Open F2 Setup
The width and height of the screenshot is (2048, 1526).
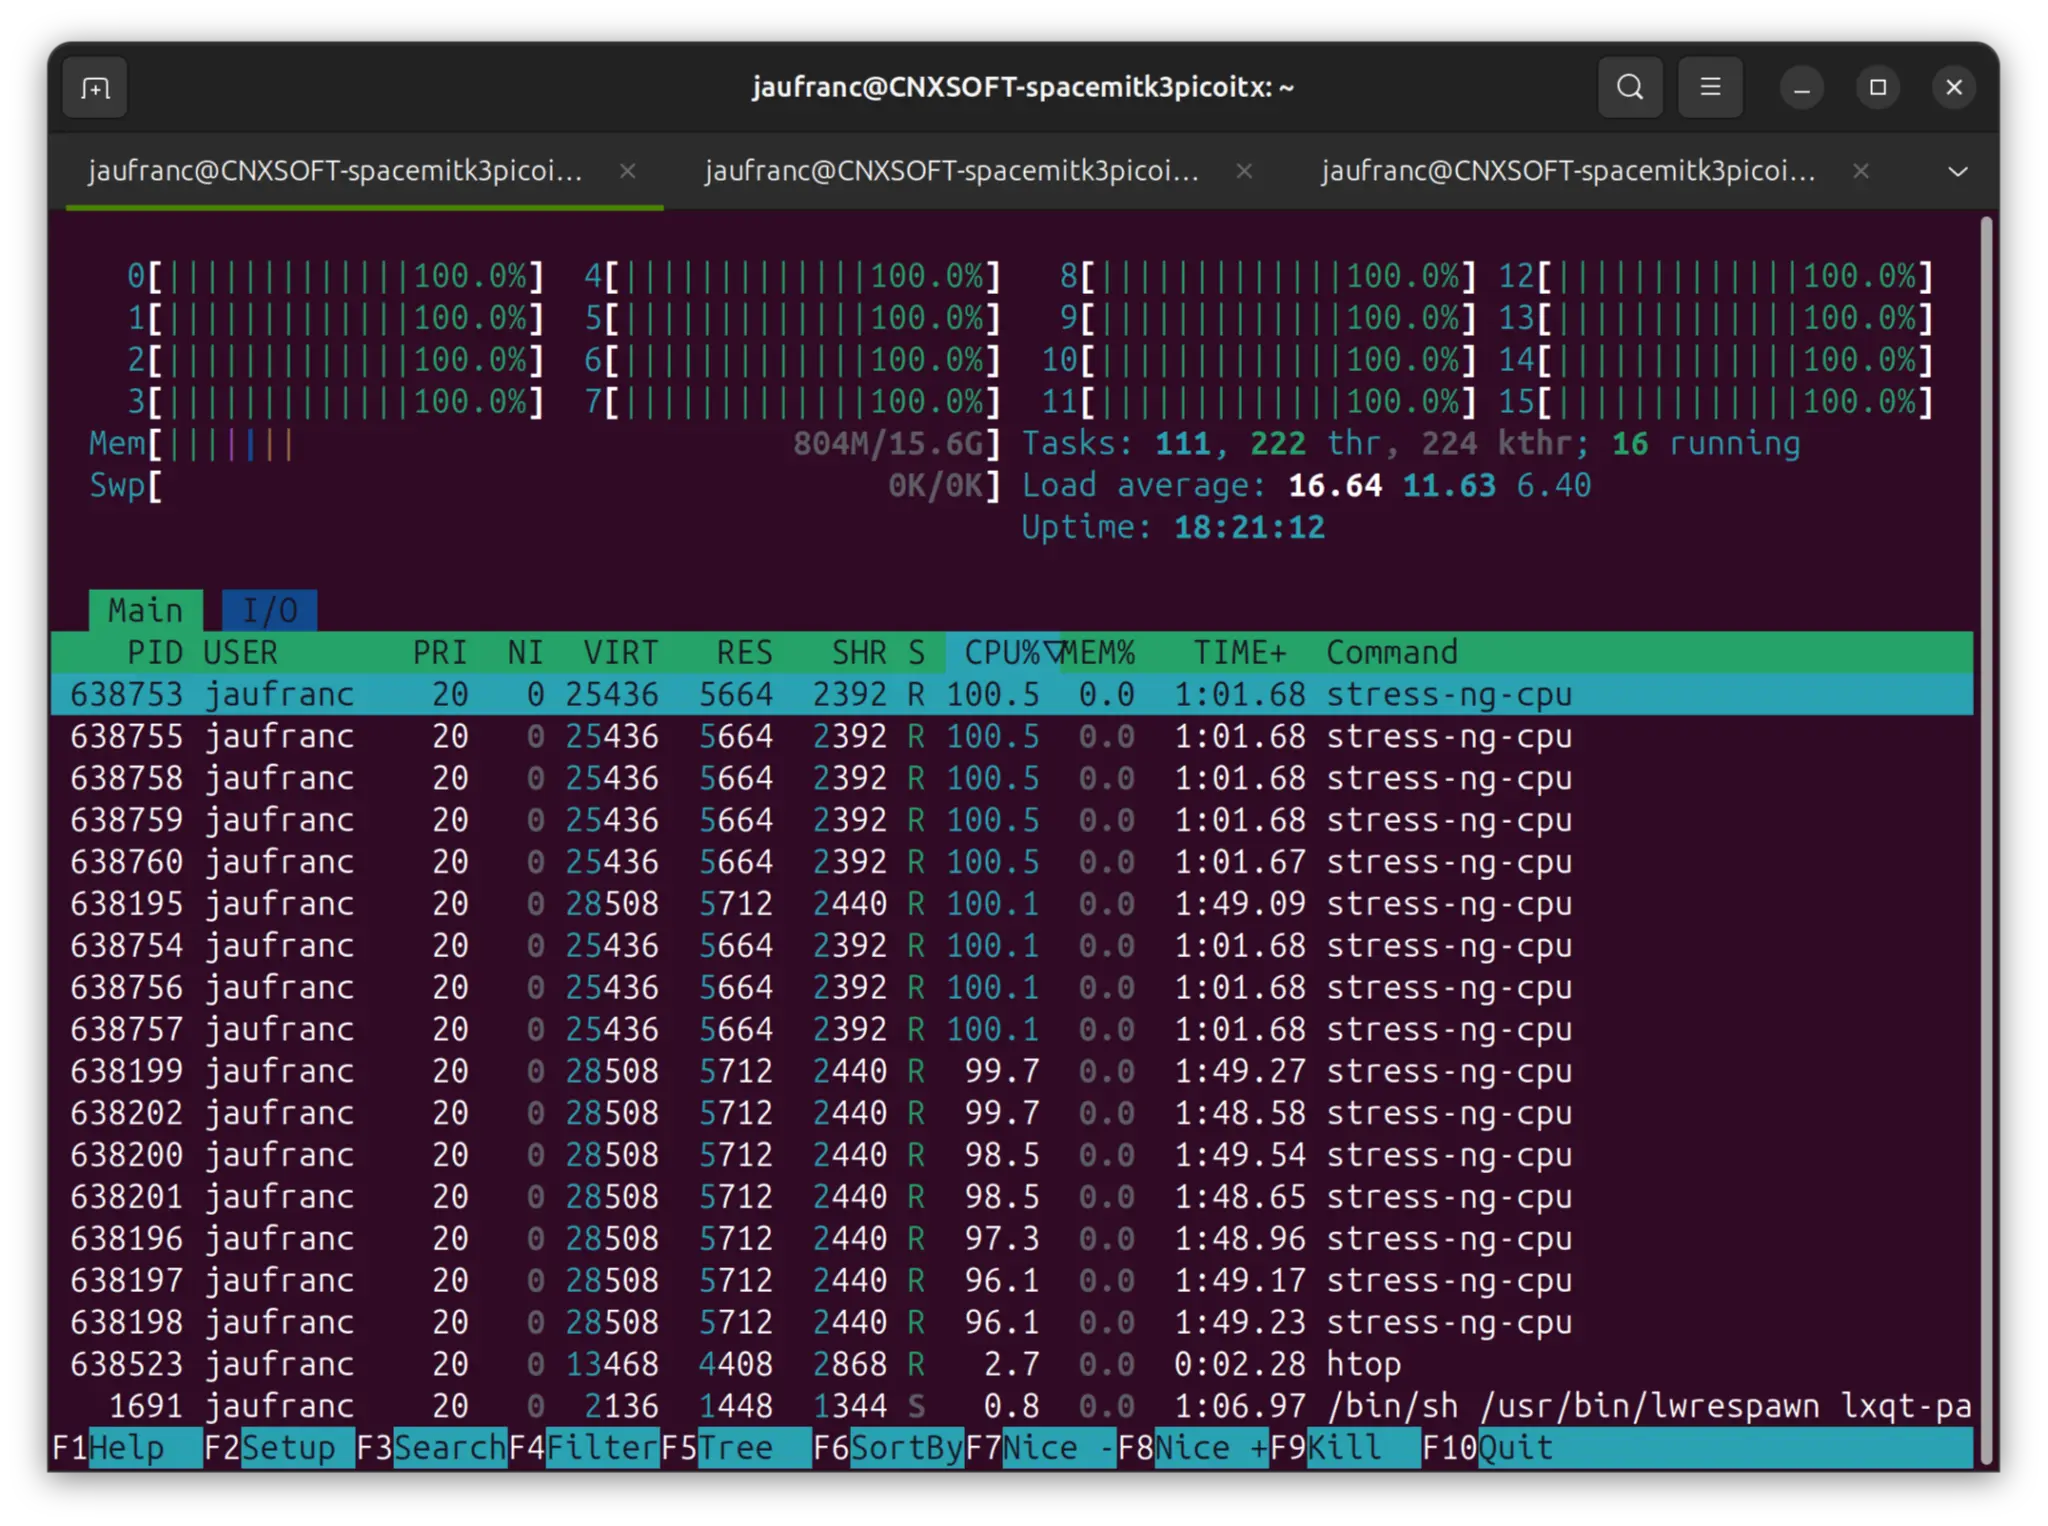(x=279, y=1448)
